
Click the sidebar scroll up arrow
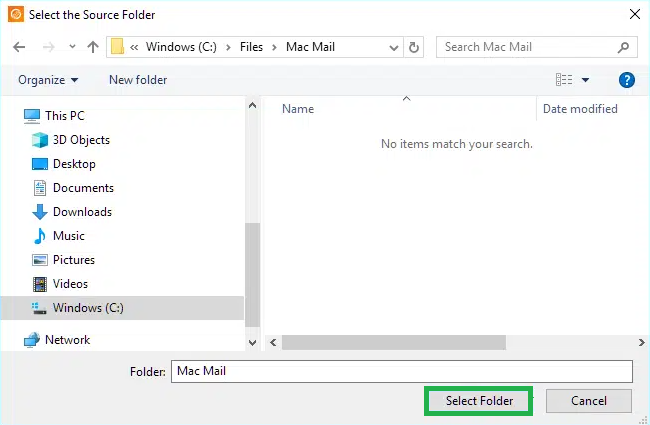click(252, 105)
